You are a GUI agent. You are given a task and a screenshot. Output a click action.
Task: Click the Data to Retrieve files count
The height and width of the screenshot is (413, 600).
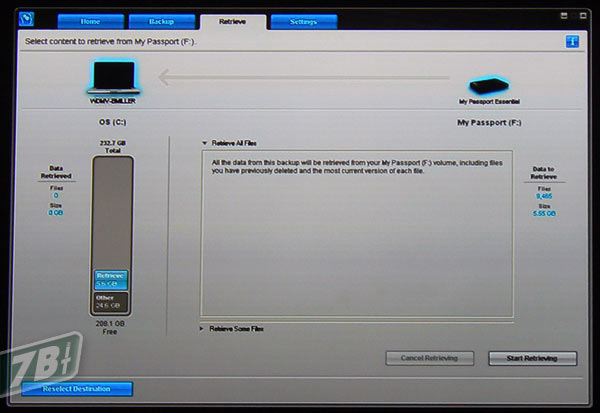pos(545,196)
